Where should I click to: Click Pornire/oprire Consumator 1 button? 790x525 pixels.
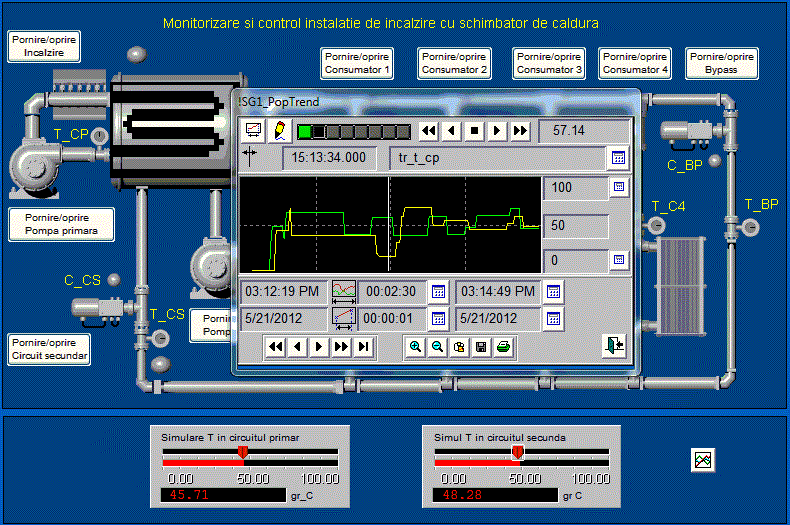357,63
